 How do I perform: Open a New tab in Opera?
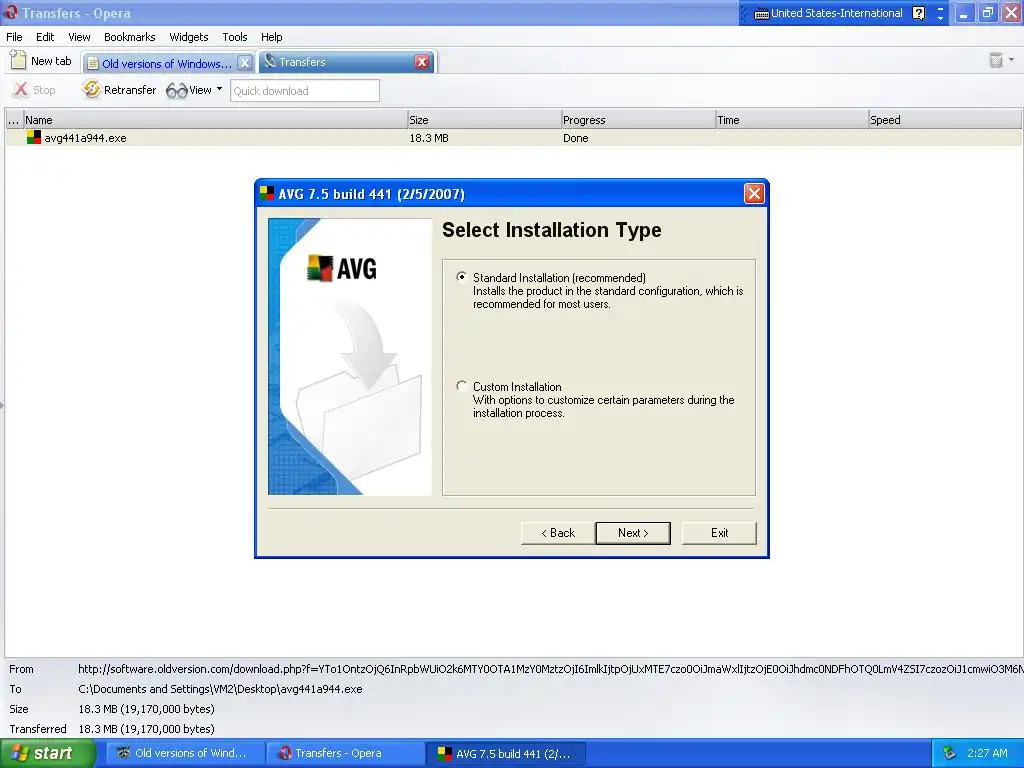[x=41, y=61]
